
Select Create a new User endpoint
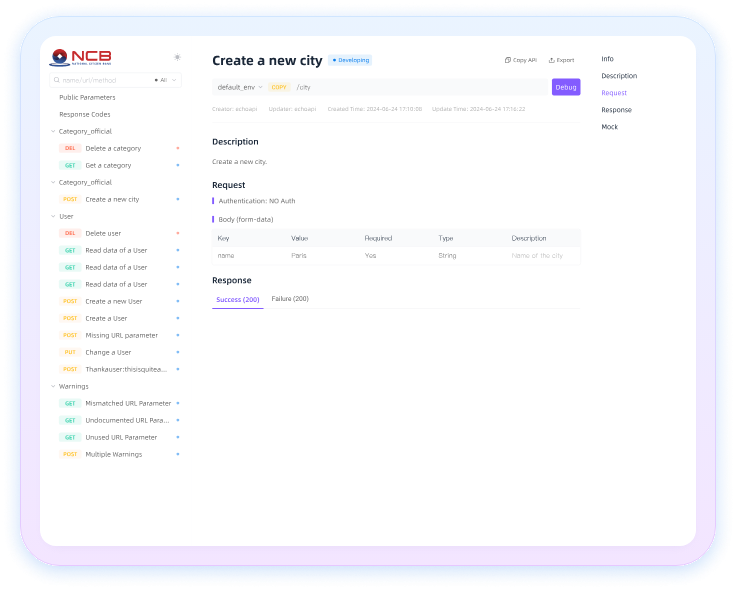tap(114, 301)
